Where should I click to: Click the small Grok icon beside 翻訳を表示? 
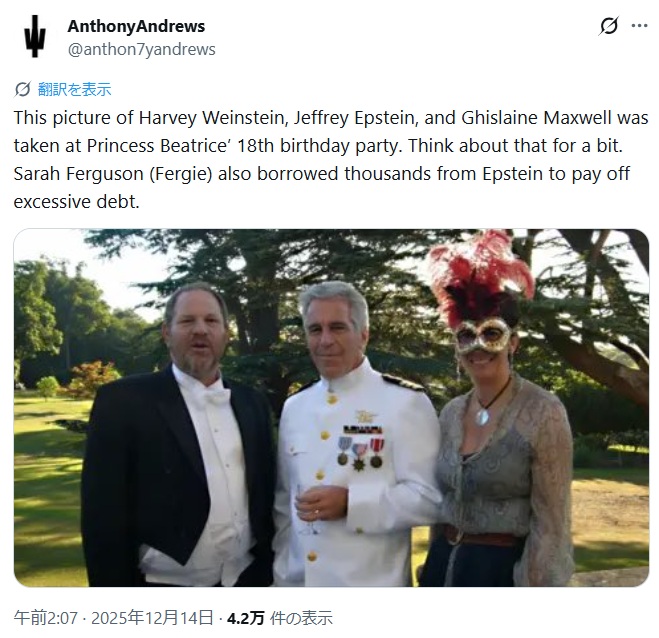(x=22, y=90)
